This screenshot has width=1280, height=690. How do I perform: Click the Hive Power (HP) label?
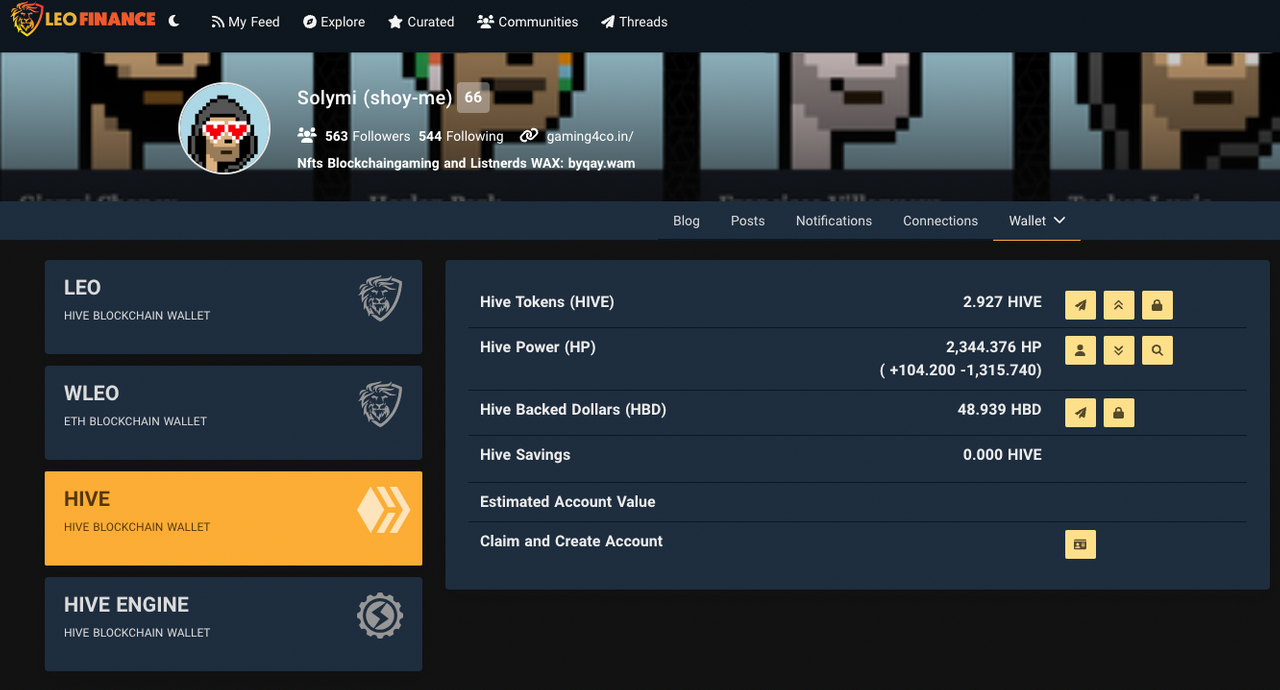[x=538, y=347]
